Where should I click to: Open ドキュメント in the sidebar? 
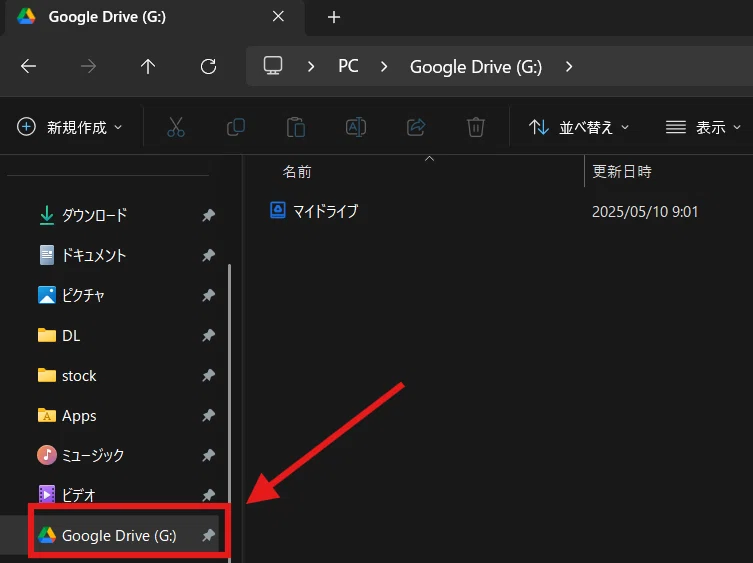point(94,255)
